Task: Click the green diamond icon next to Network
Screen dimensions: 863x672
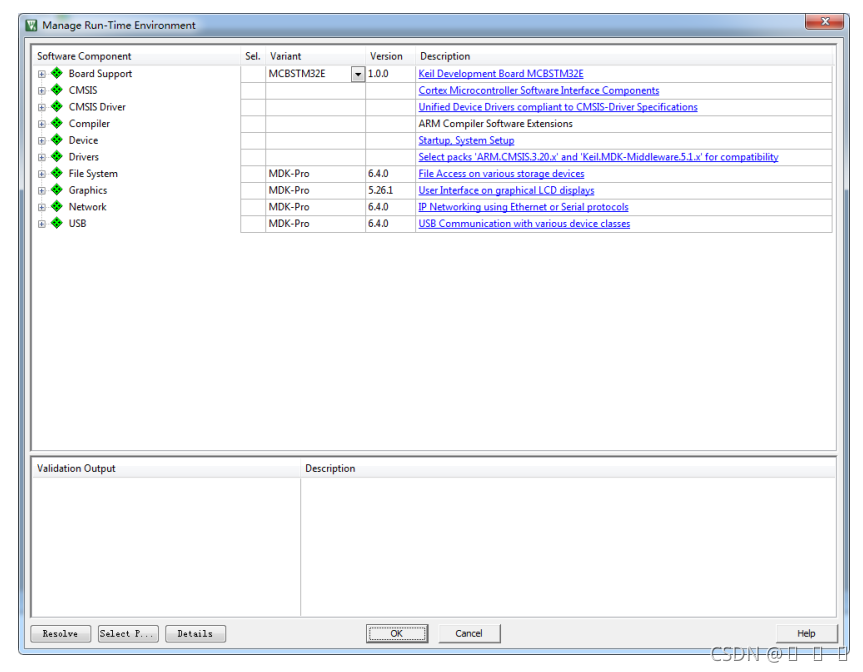Action: coord(56,206)
